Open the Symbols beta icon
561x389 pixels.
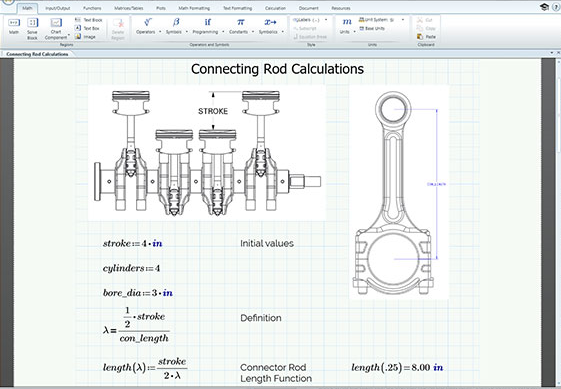pos(176,22)
